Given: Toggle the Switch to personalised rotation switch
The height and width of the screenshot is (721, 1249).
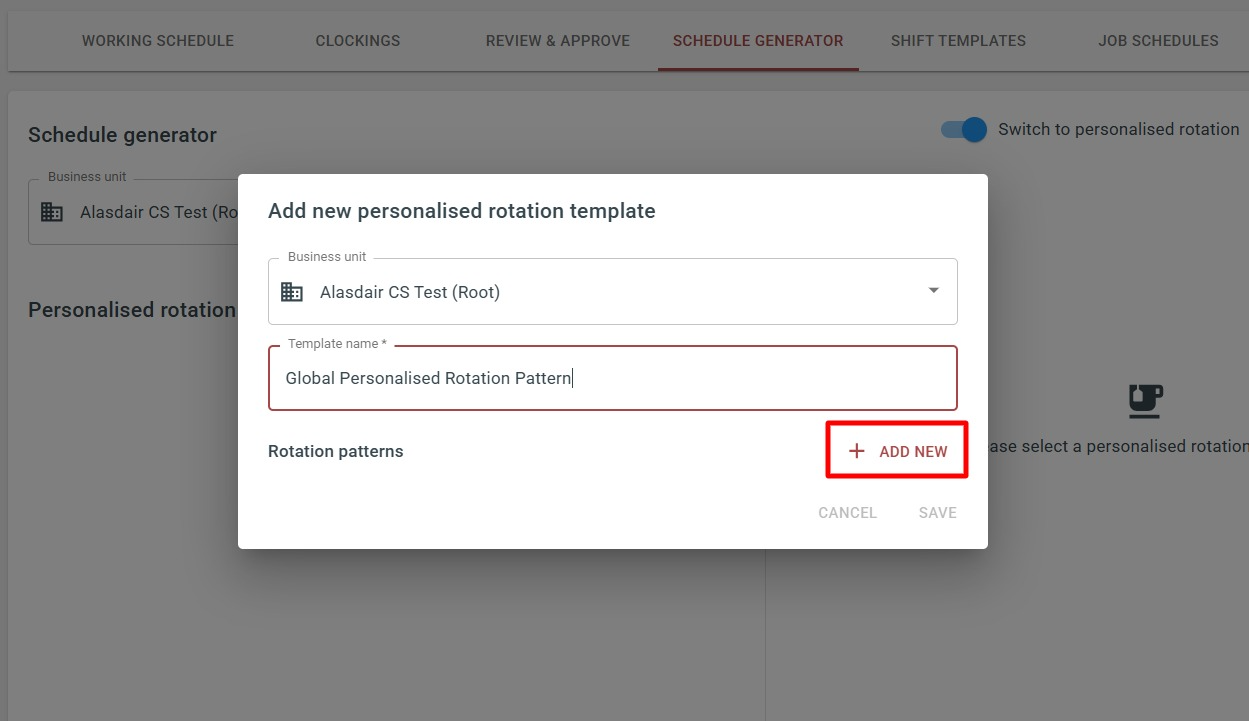Looking at the screenshot, I should tap(964, 130).
